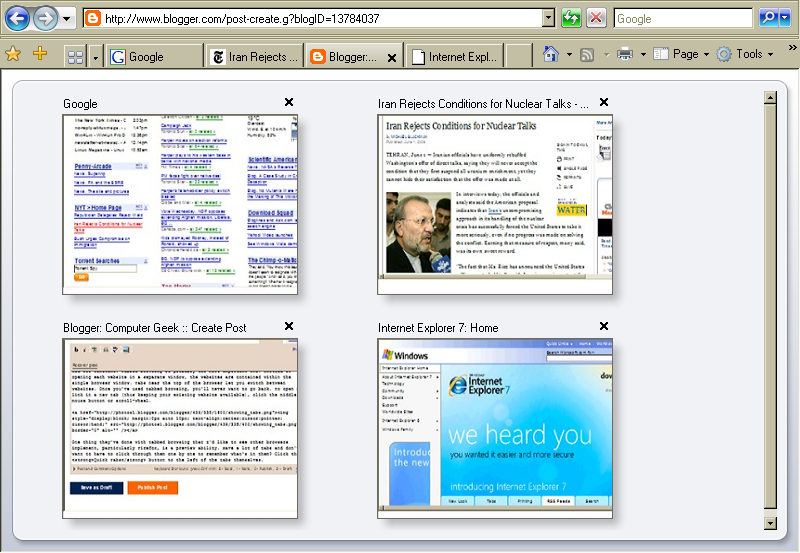Image resolution: width=800 pixels, height=553 pixels.
Task: Click the Search magnifier button
Action: (768, 18)
